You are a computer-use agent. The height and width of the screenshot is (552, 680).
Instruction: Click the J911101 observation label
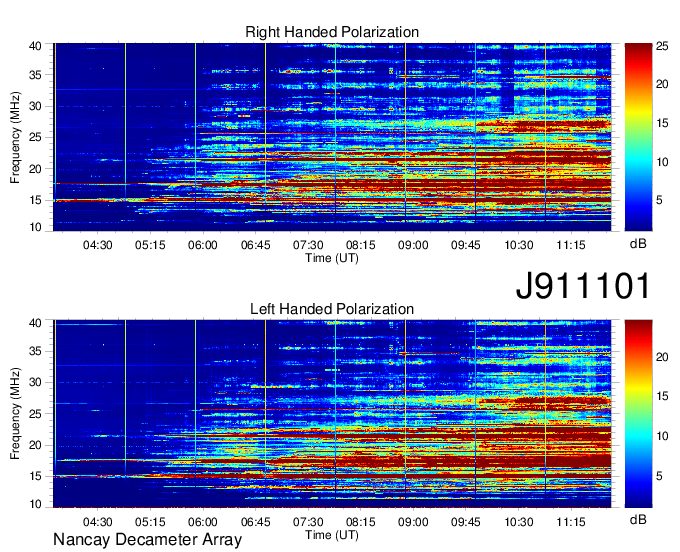click(583, 286)
